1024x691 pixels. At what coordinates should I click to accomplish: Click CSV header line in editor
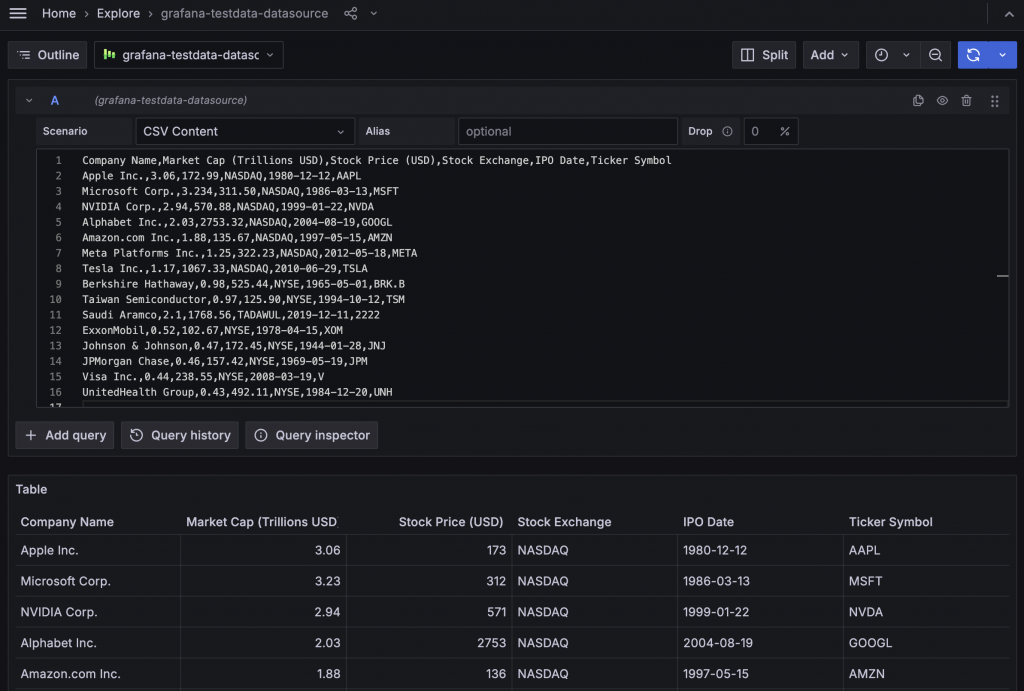pos(377,160)
